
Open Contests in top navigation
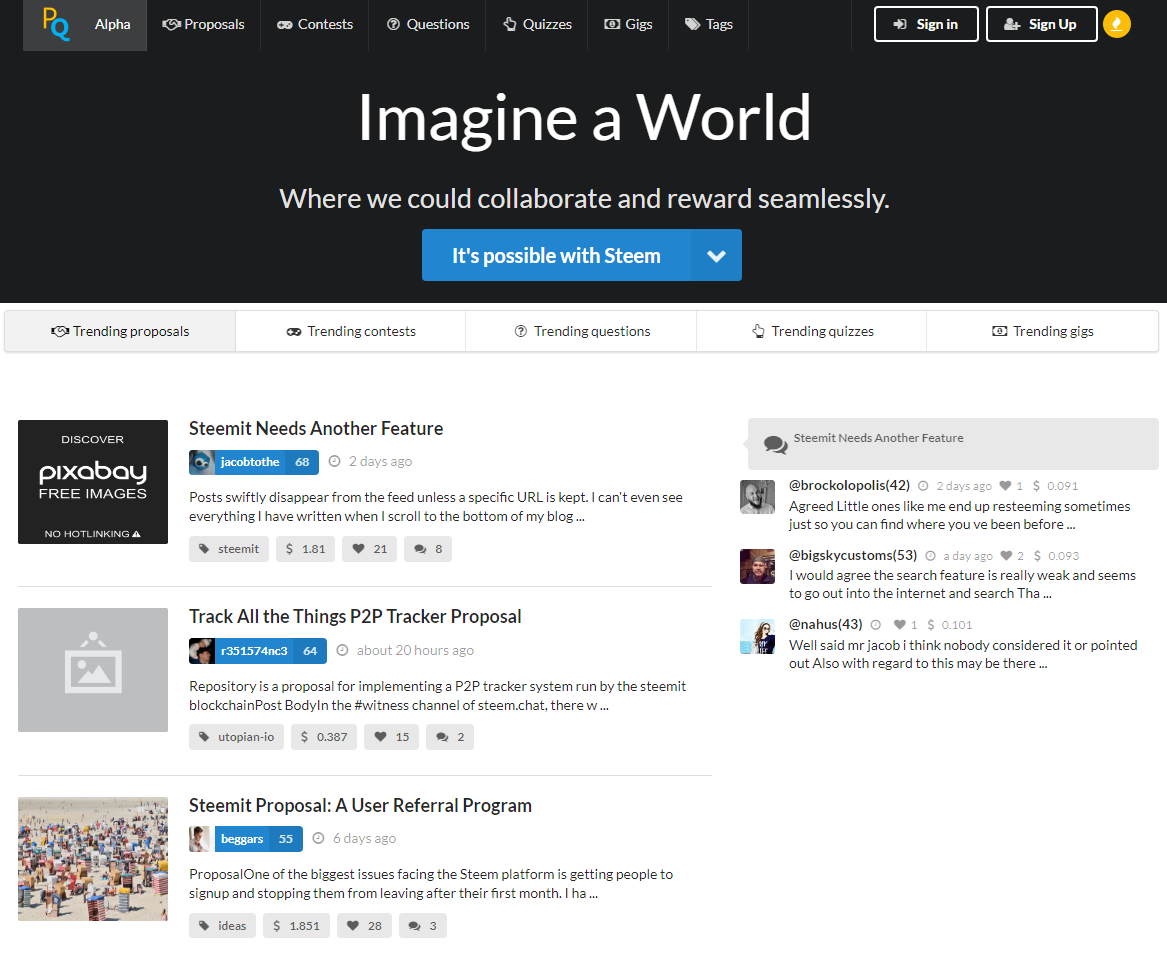(x=315, y=25)
